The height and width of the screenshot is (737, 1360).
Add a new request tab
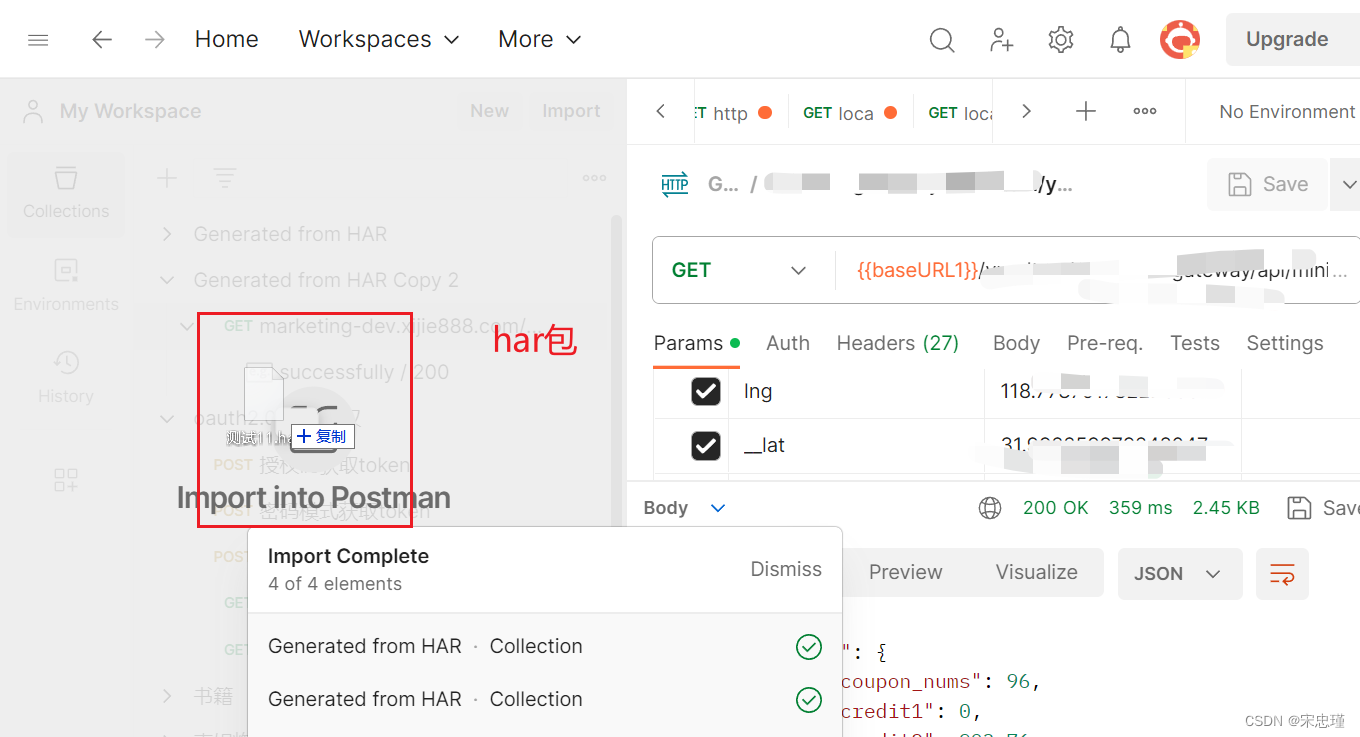(x=1086, y=111)
